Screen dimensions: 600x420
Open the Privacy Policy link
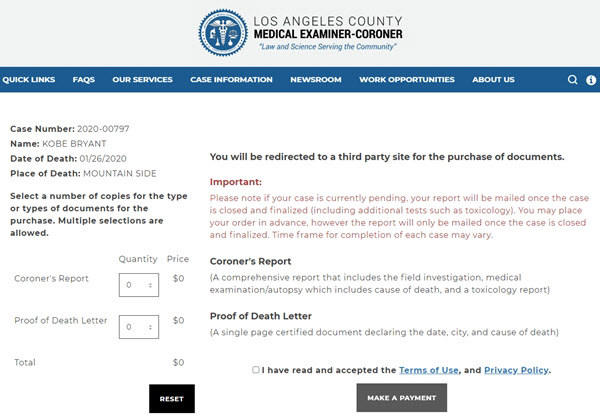[516, 370]
